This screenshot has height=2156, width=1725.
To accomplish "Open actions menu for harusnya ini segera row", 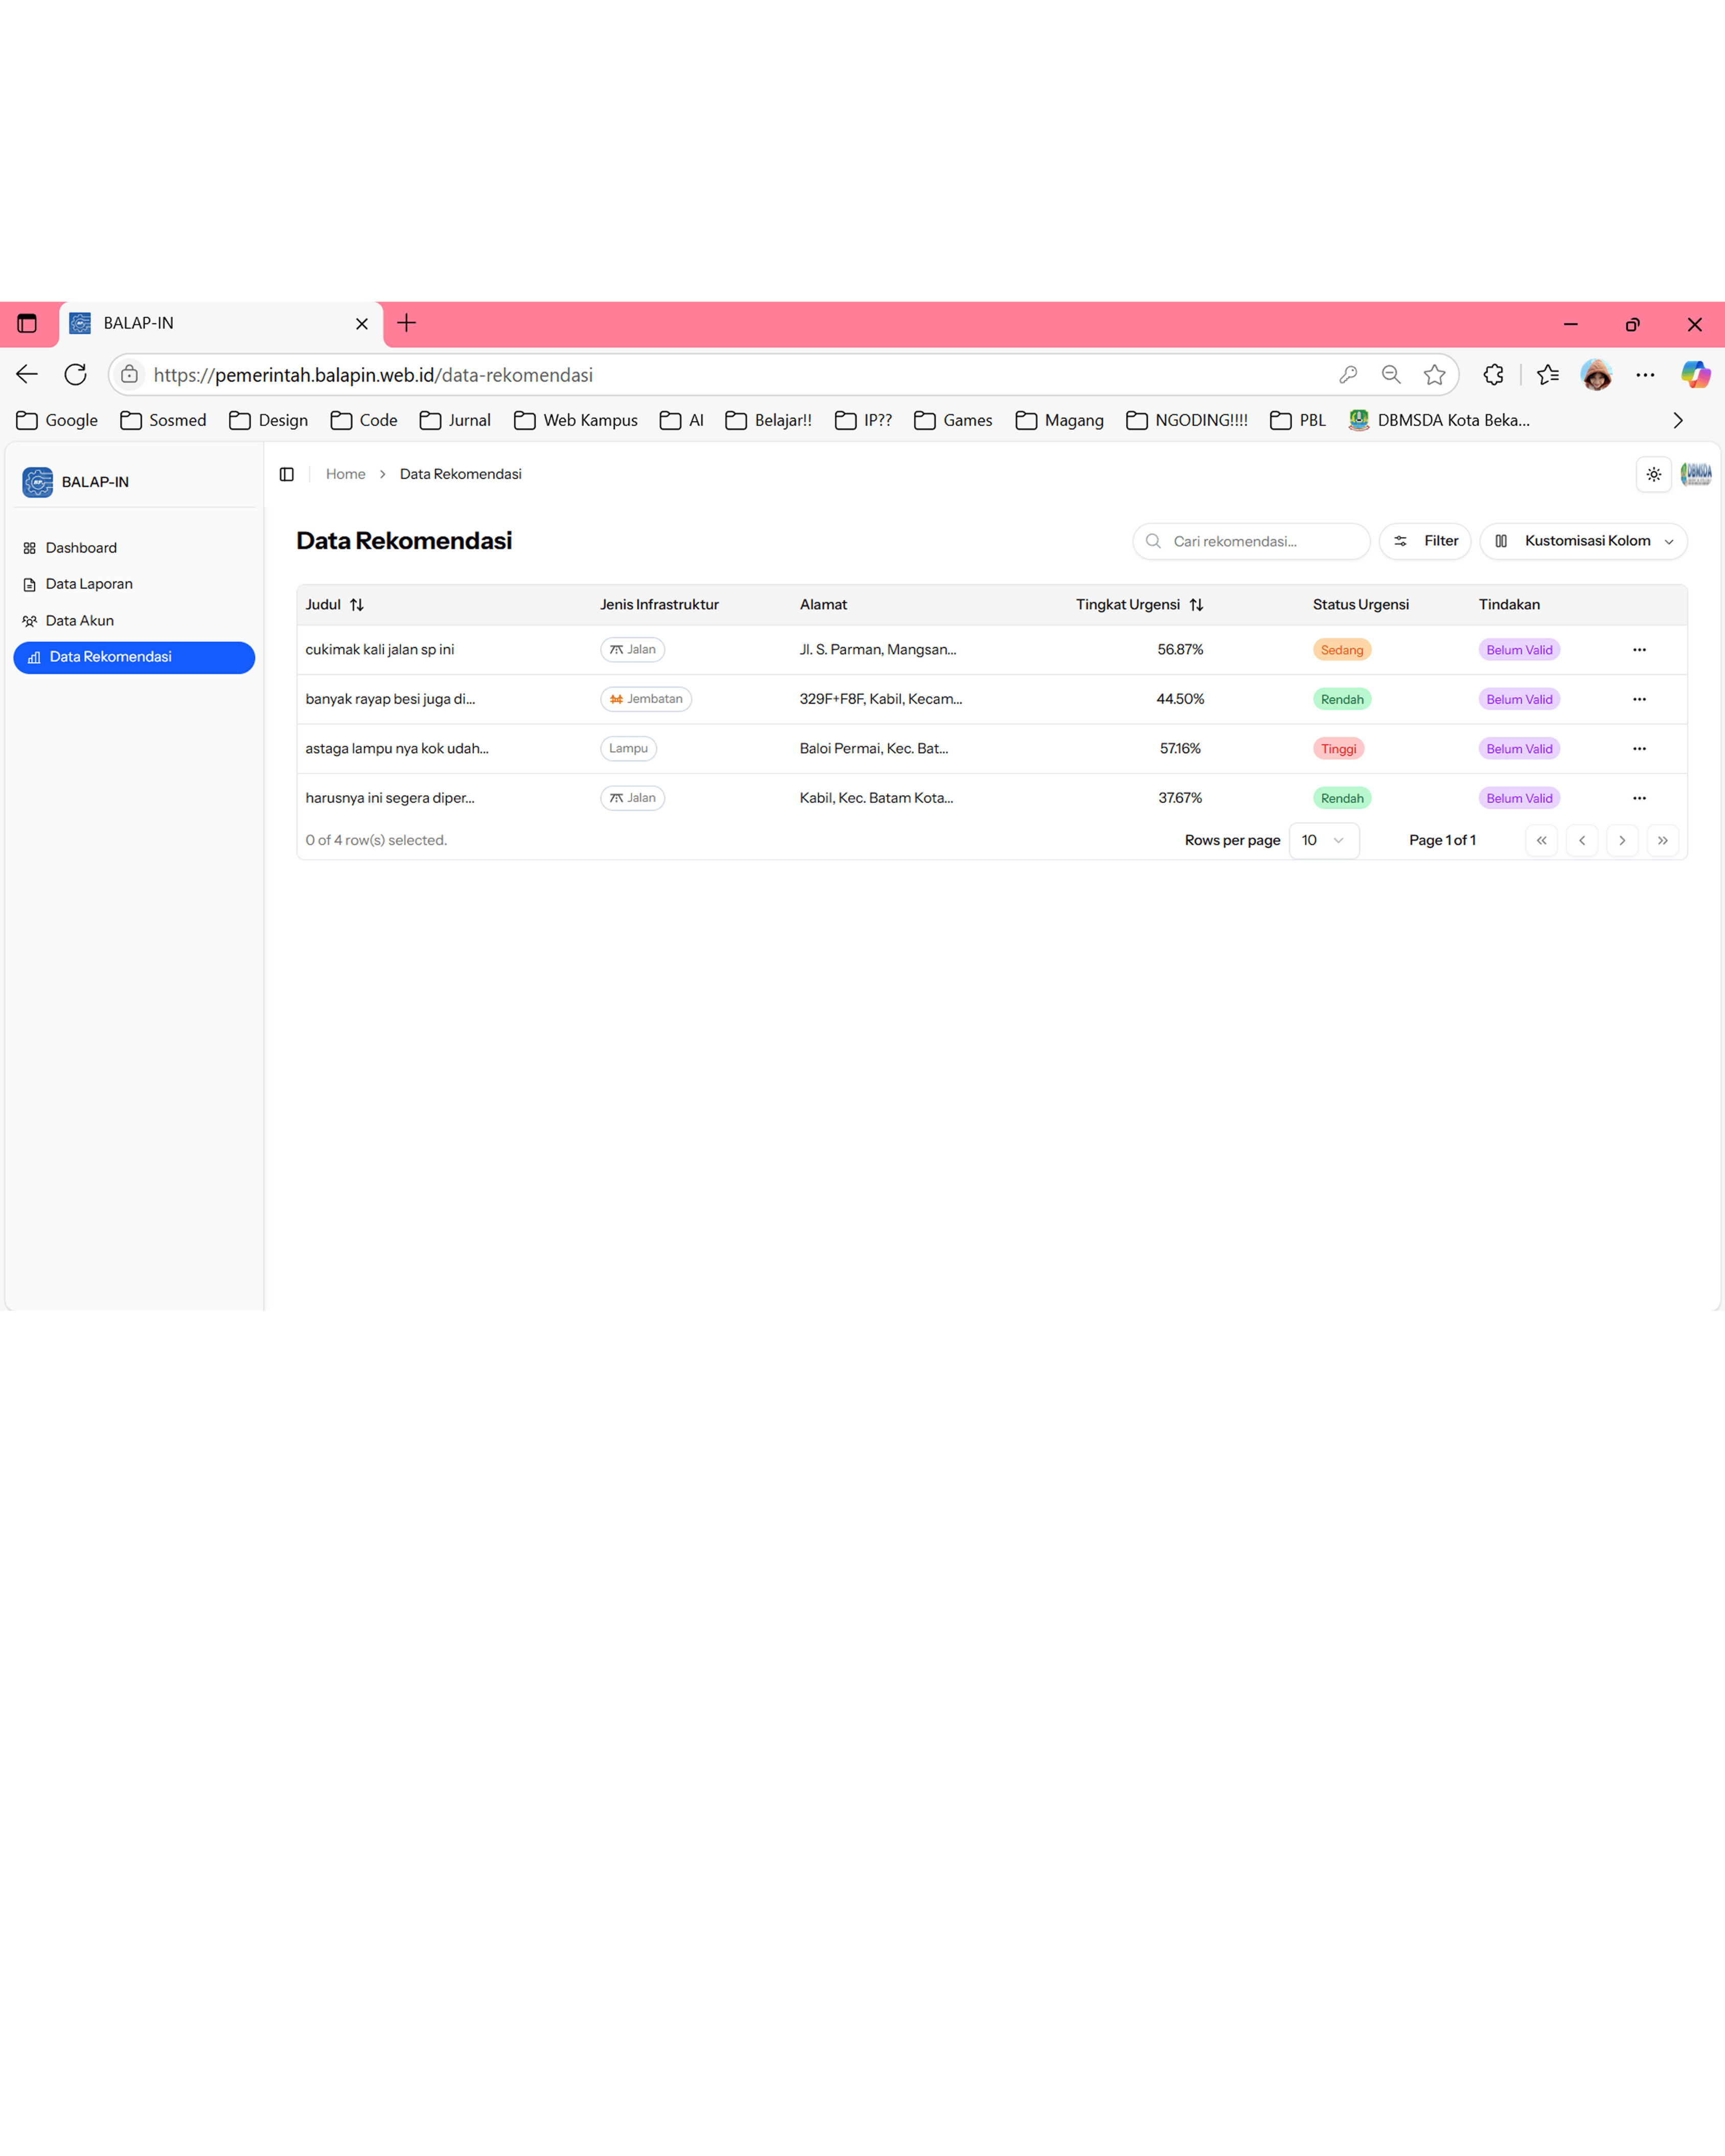I will tap(1639, 798).
